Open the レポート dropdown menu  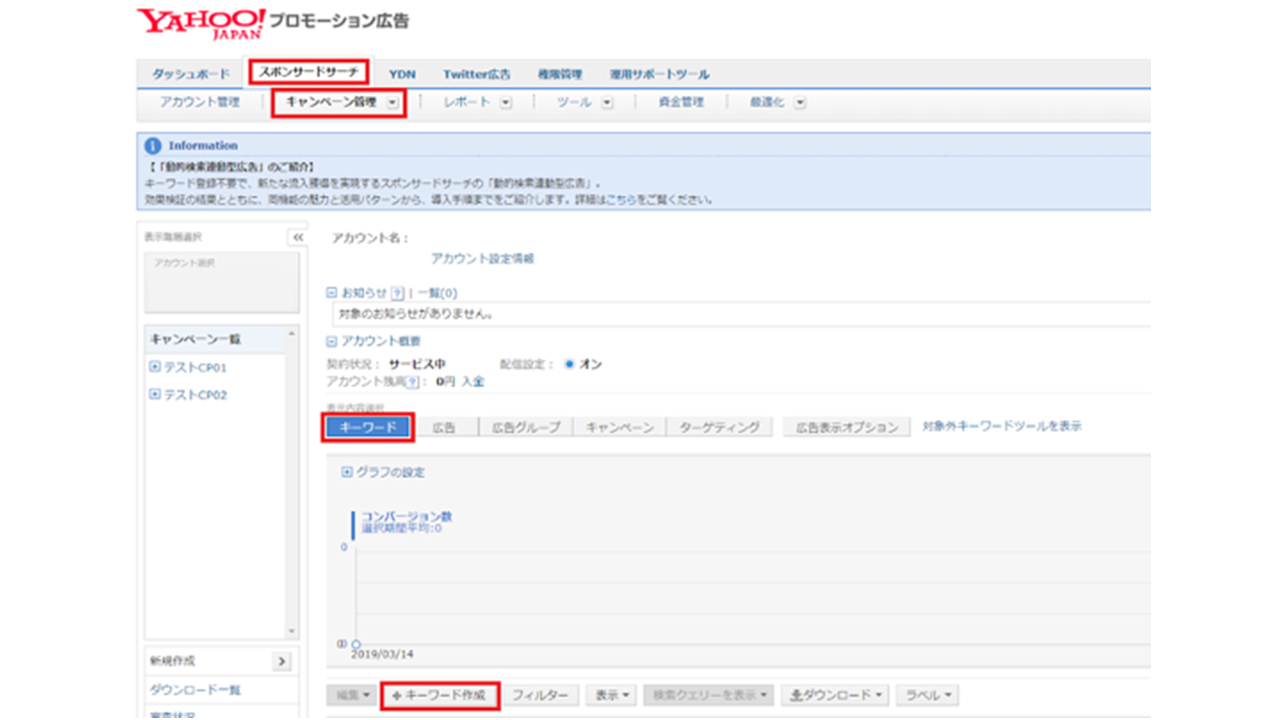point(478,102)
